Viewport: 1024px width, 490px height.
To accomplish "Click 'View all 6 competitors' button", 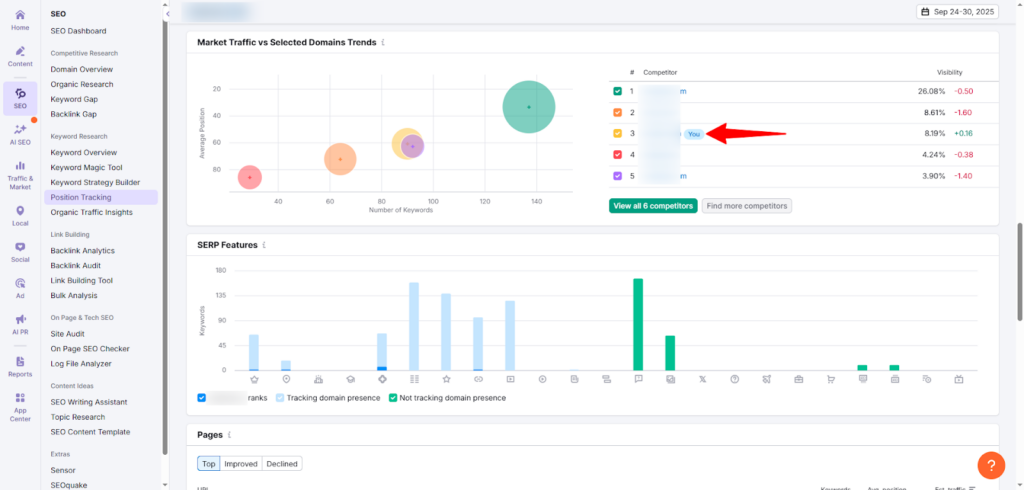I will click(652, 206).
